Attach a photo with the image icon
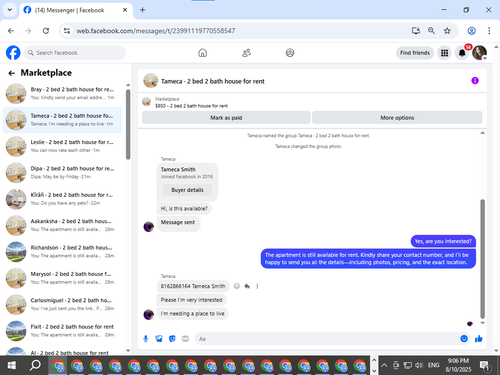Viewport: 500px width, 375px height. click(x=159, y=339)
